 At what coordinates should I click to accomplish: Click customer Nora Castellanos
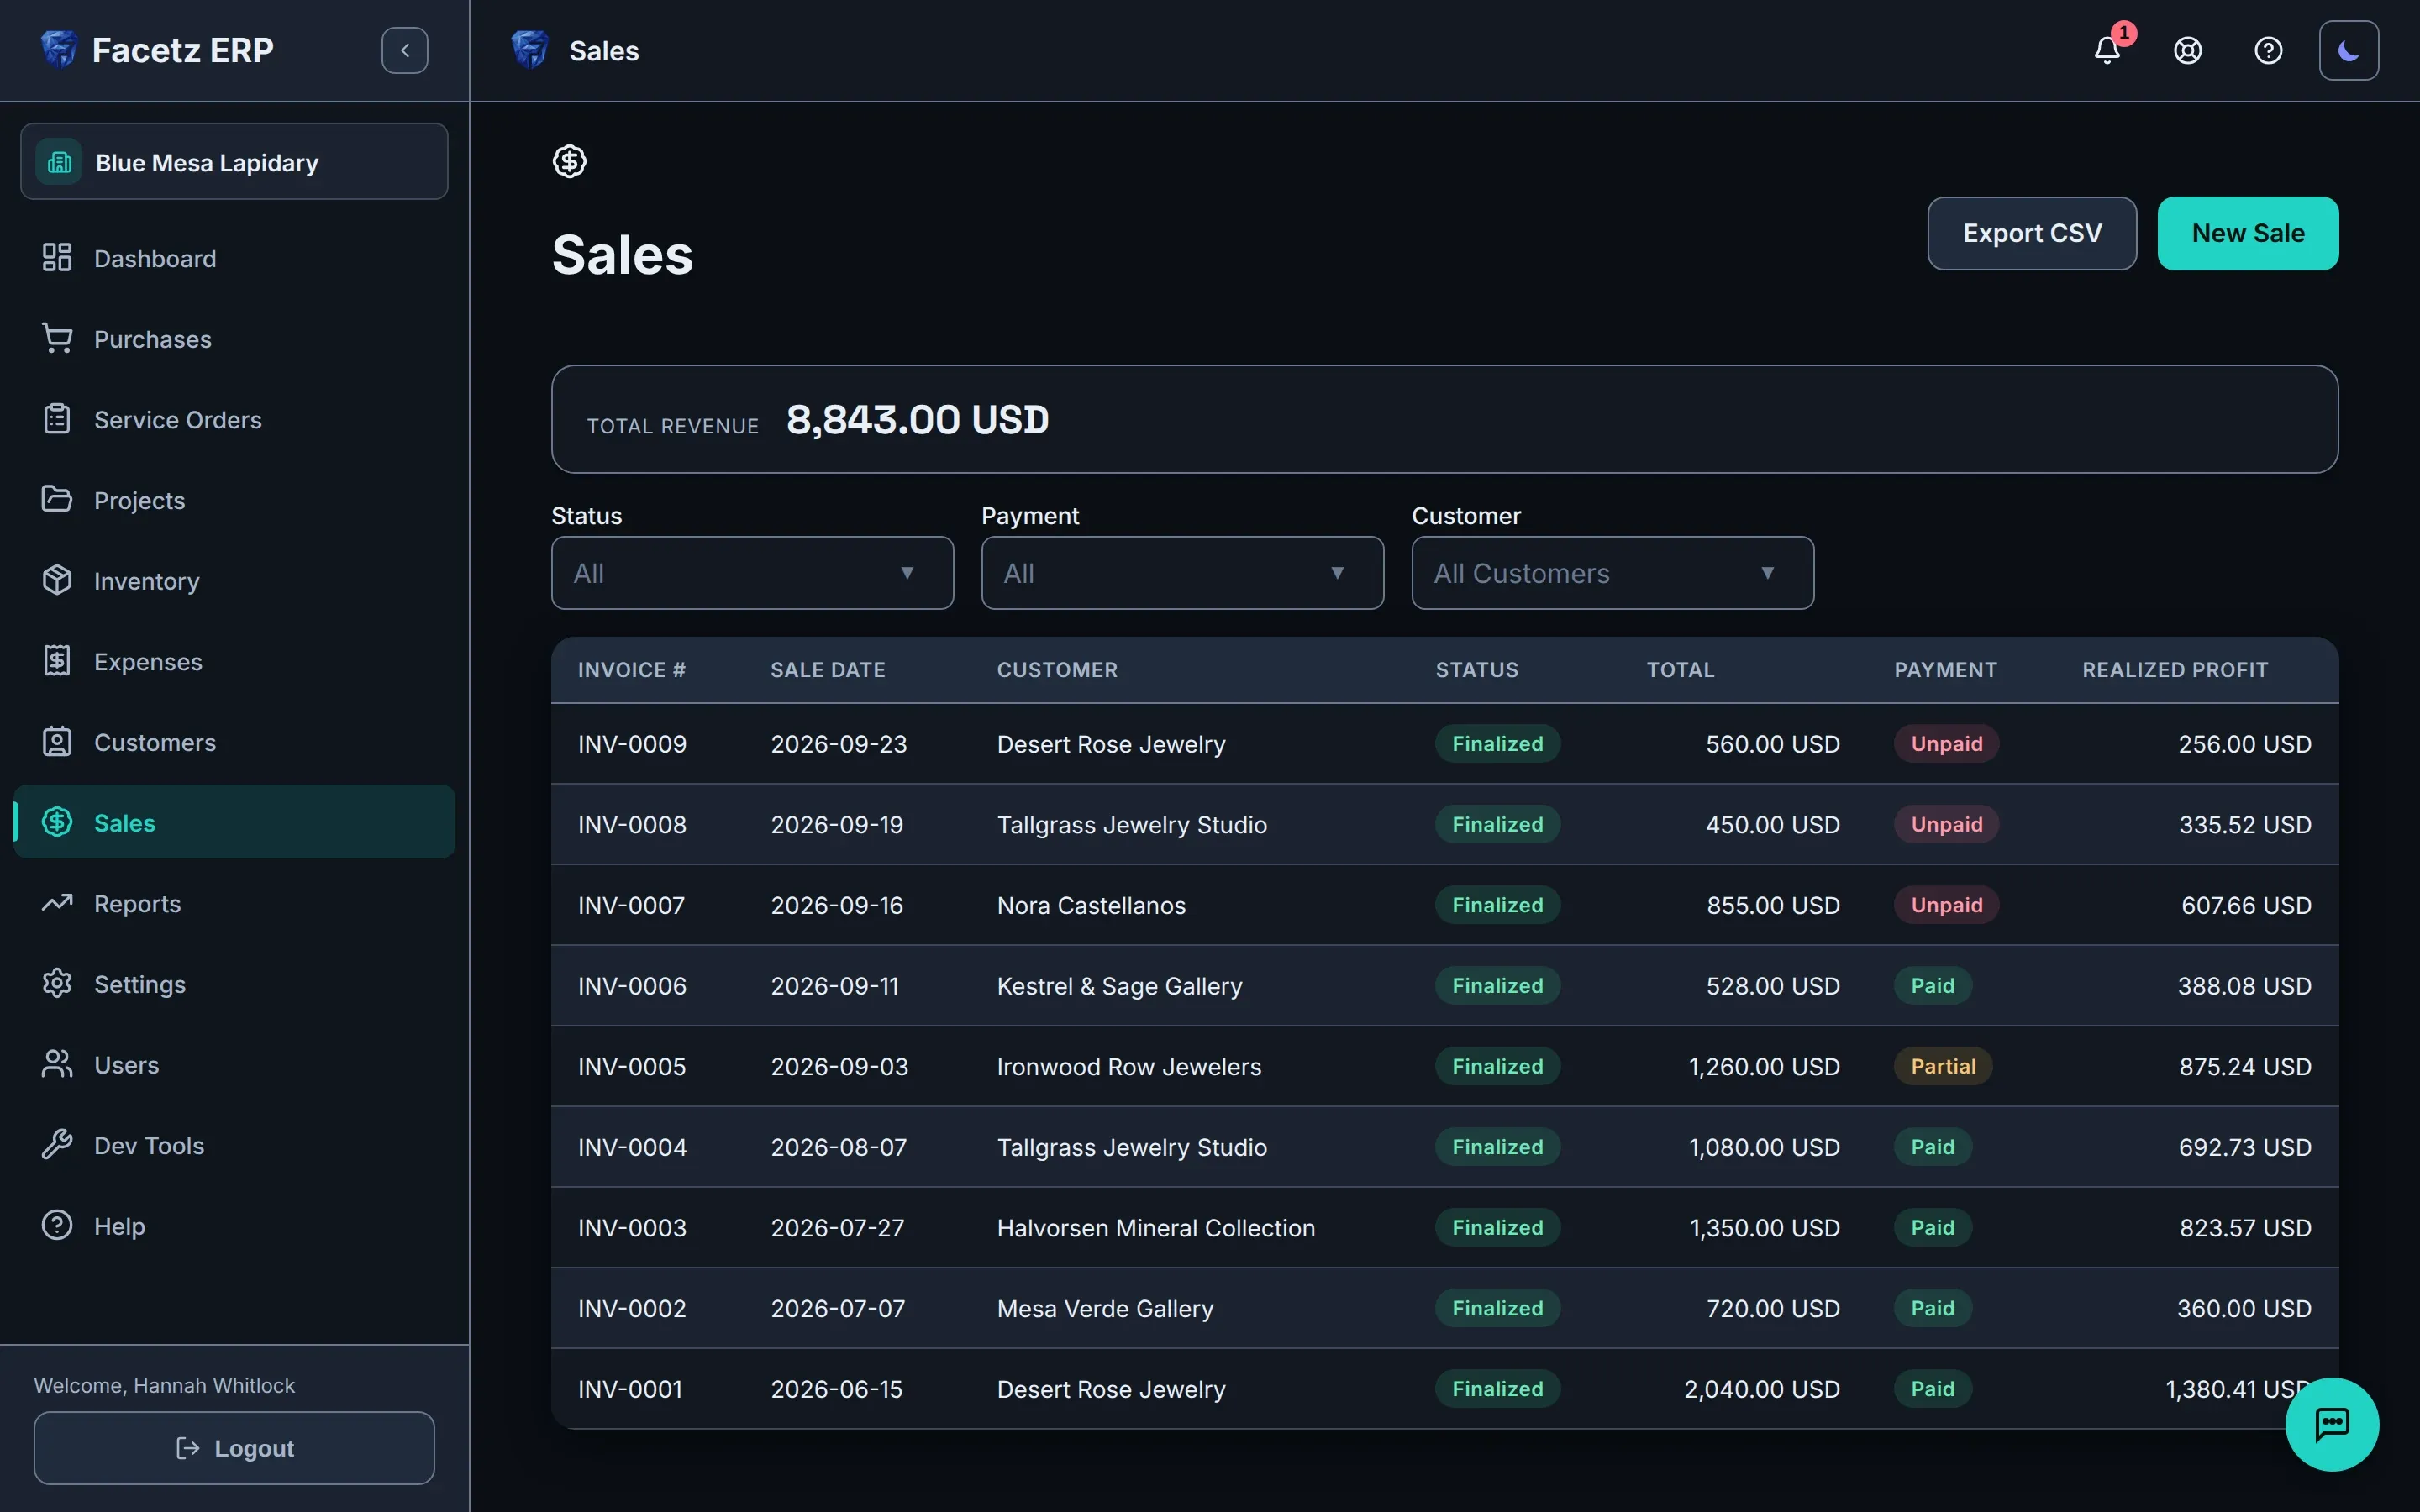1091,906
